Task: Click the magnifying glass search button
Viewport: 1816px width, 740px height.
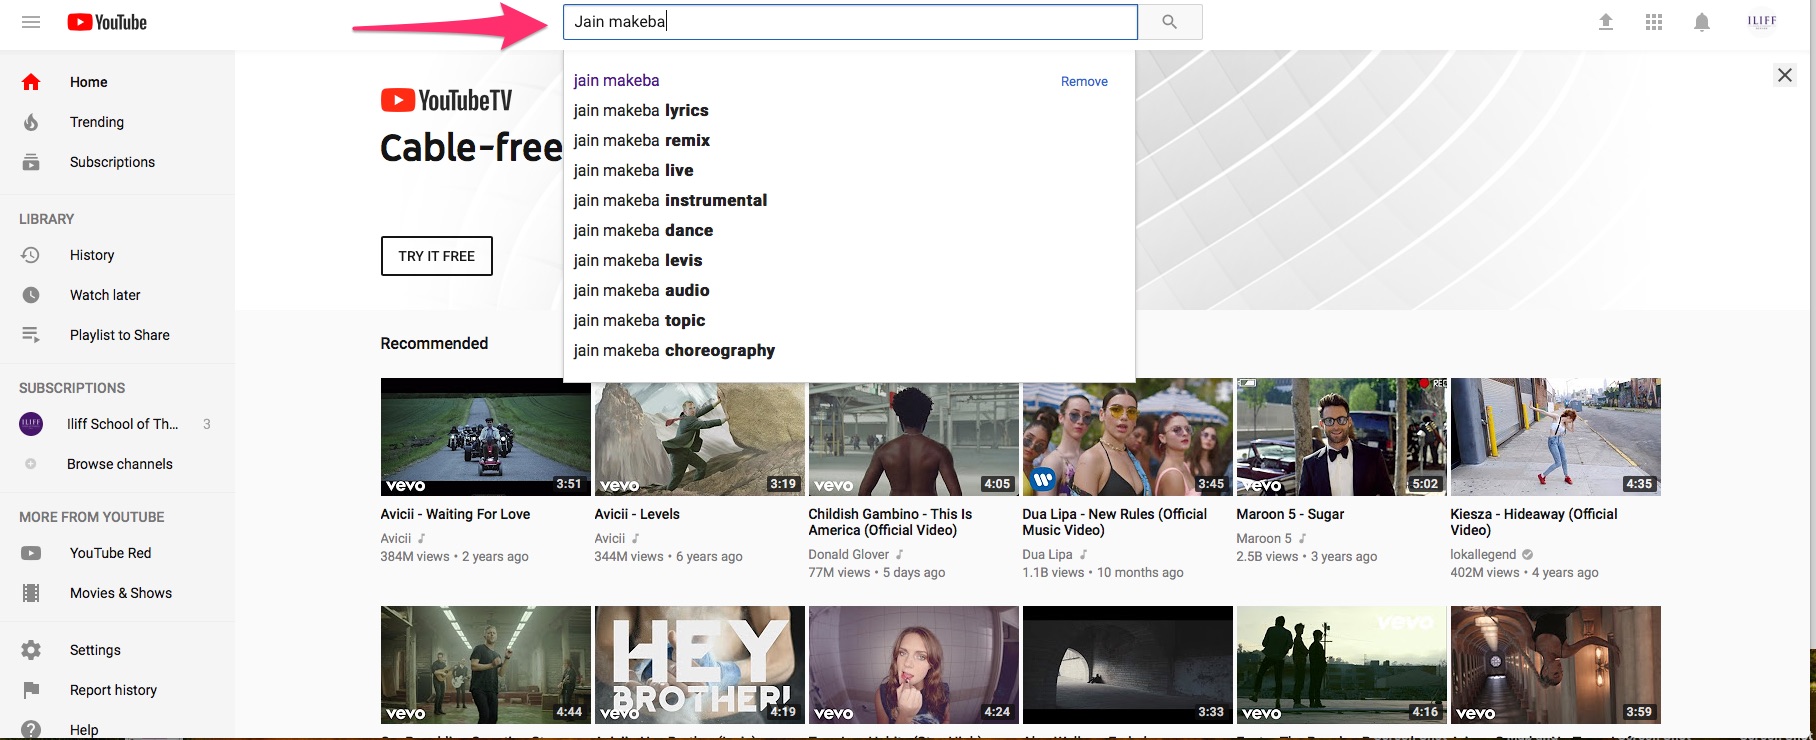Action: point(1169,22)
